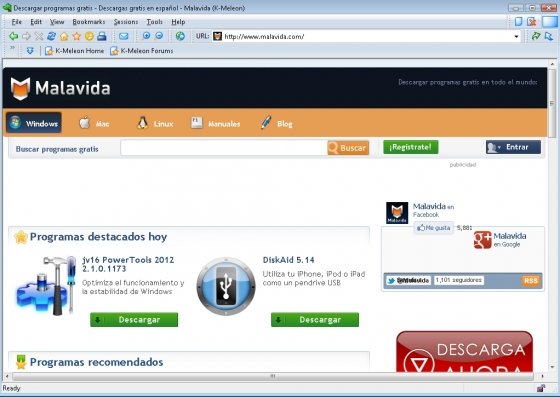The height and width of the screenshot is (397, 560).
Task: Click the Stop loading X icon
Action: tap(39, 36)
